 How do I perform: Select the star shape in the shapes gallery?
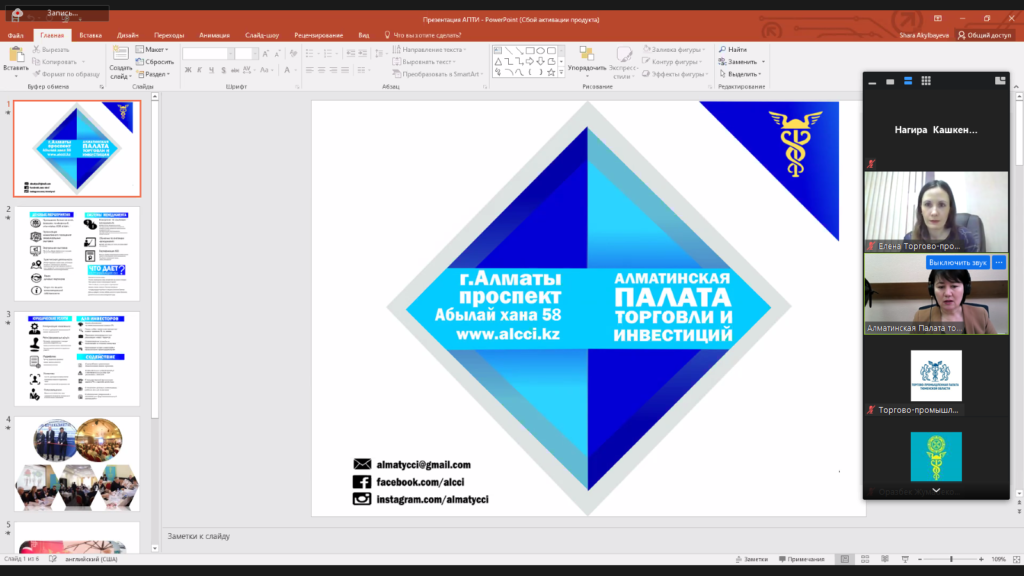551,72
